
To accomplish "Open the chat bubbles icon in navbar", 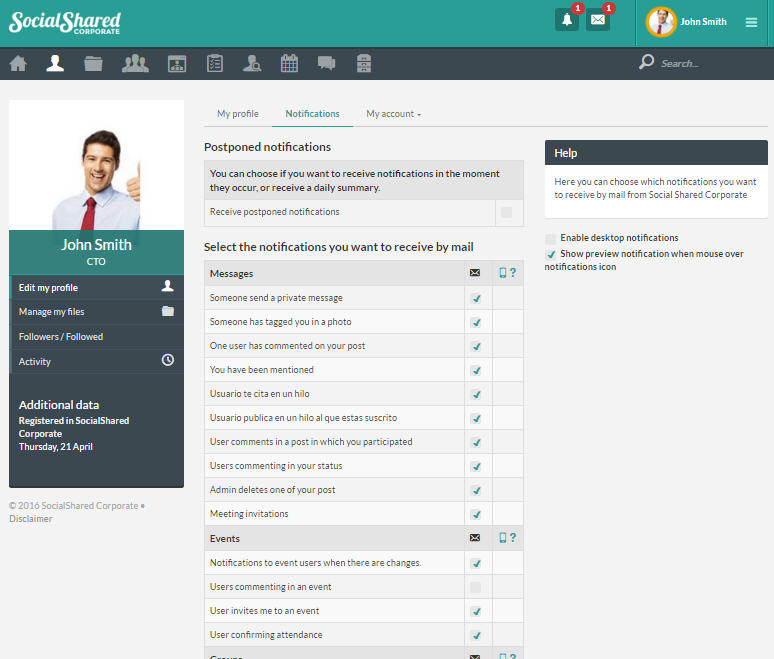I will (x=326, y=64).
